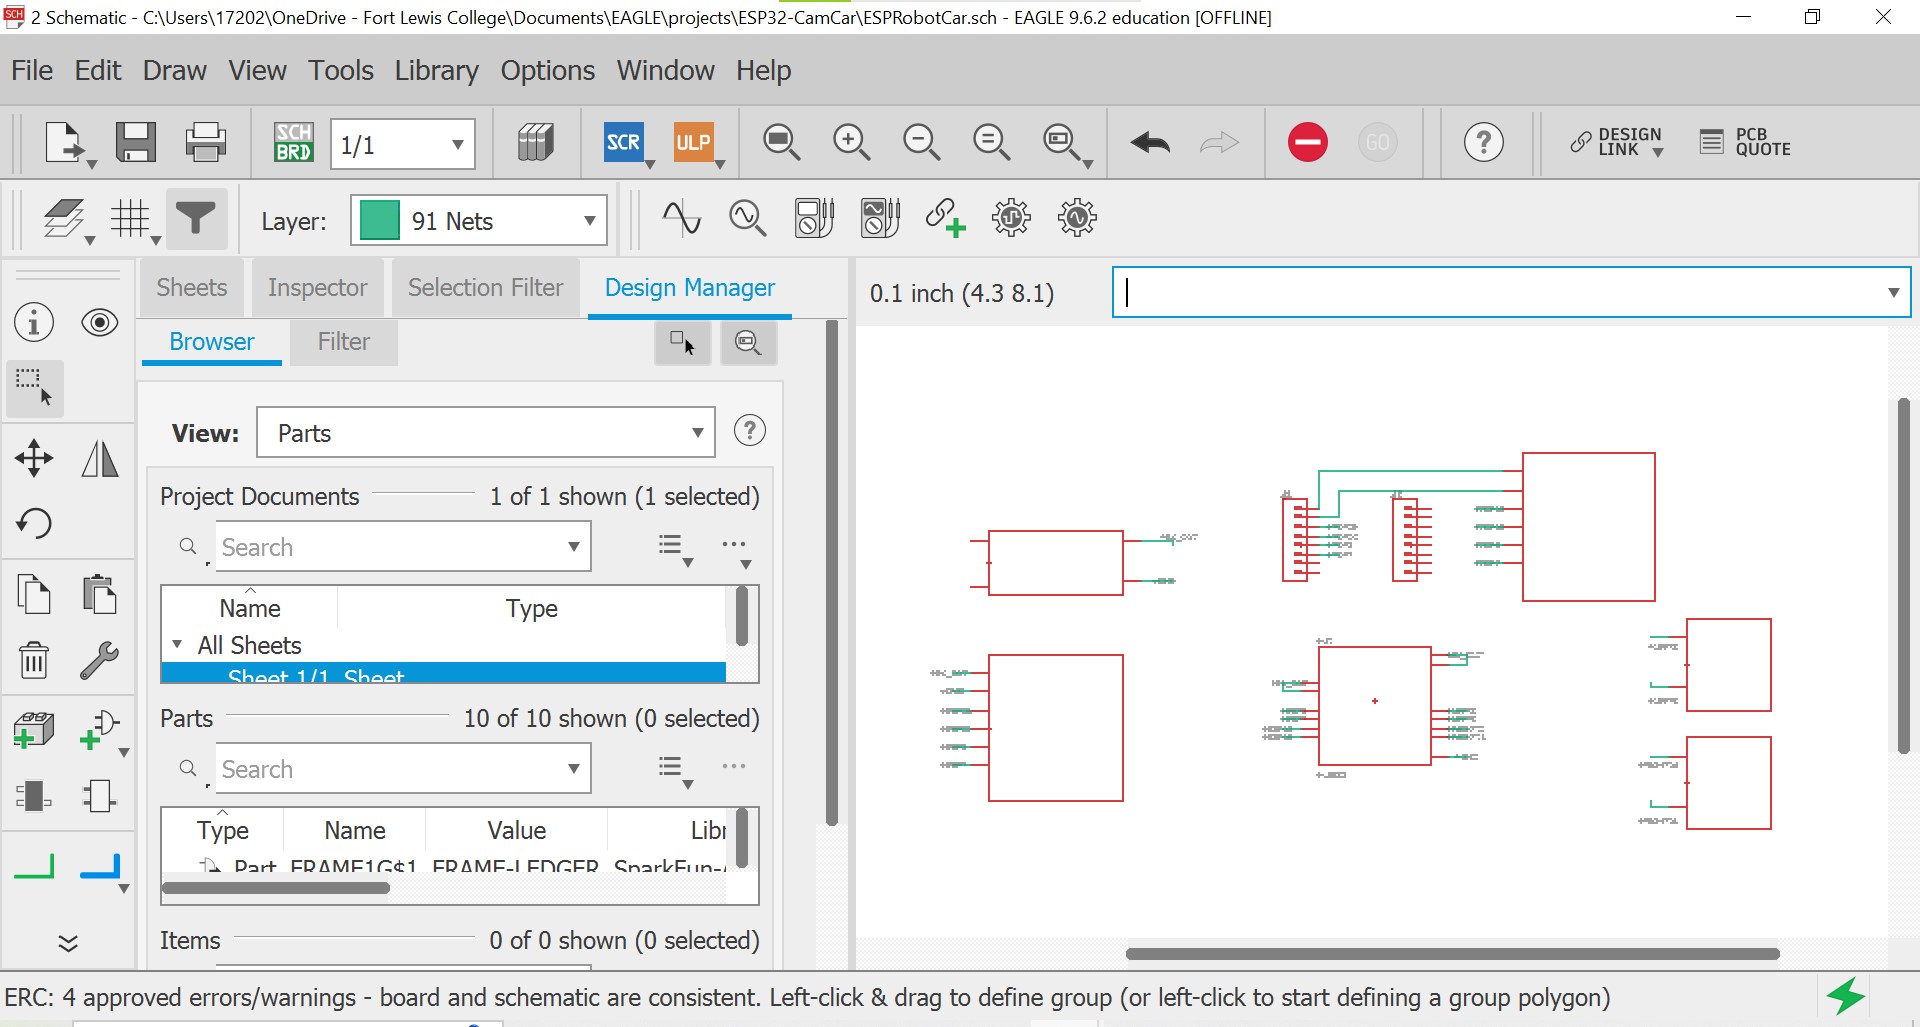The width and height of the screenshot is (1920, 1027).
Task: Click the Filter tab button
Action: (343, 342)
